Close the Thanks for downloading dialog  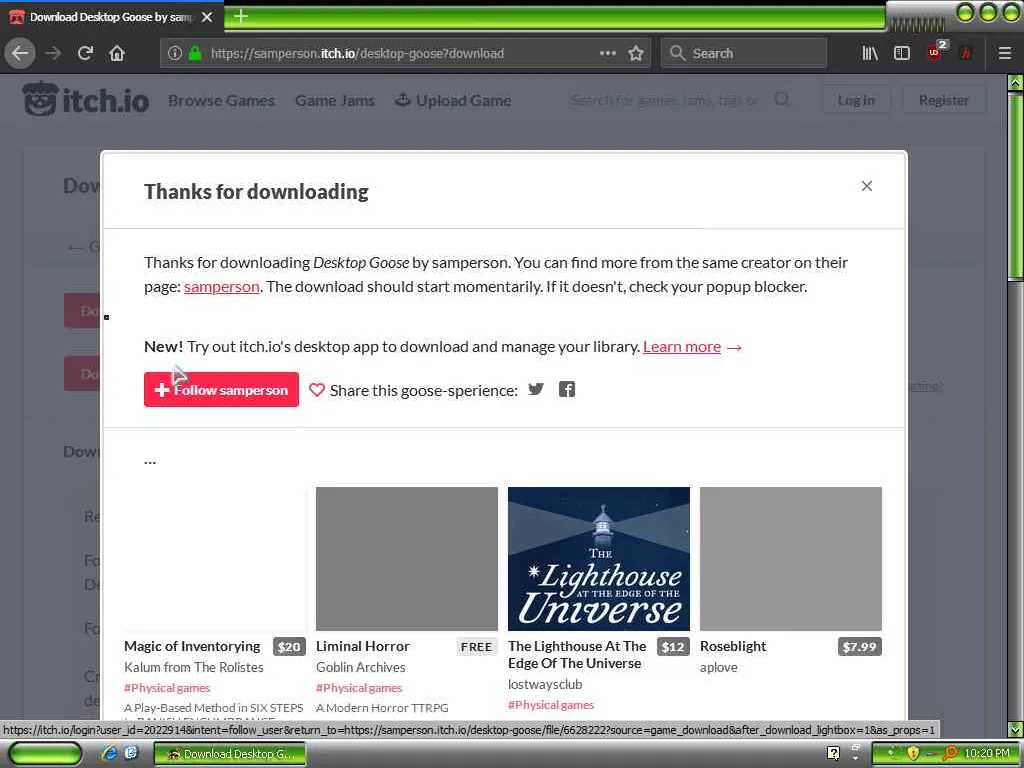point(867,186)
